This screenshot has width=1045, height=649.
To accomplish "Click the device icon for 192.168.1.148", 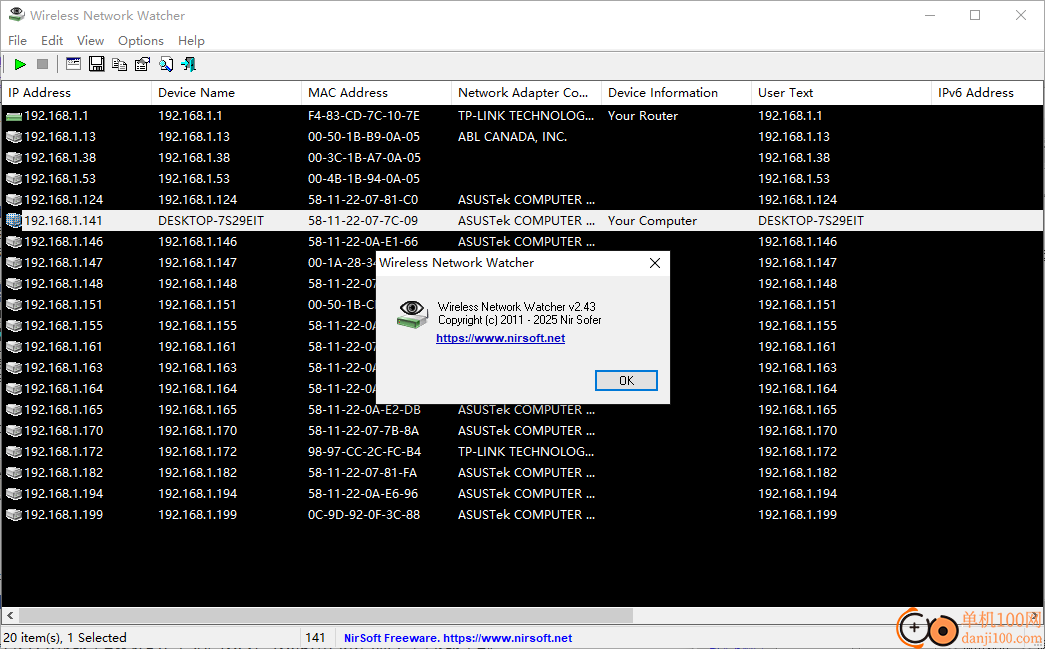I will [x=14, y=284].
